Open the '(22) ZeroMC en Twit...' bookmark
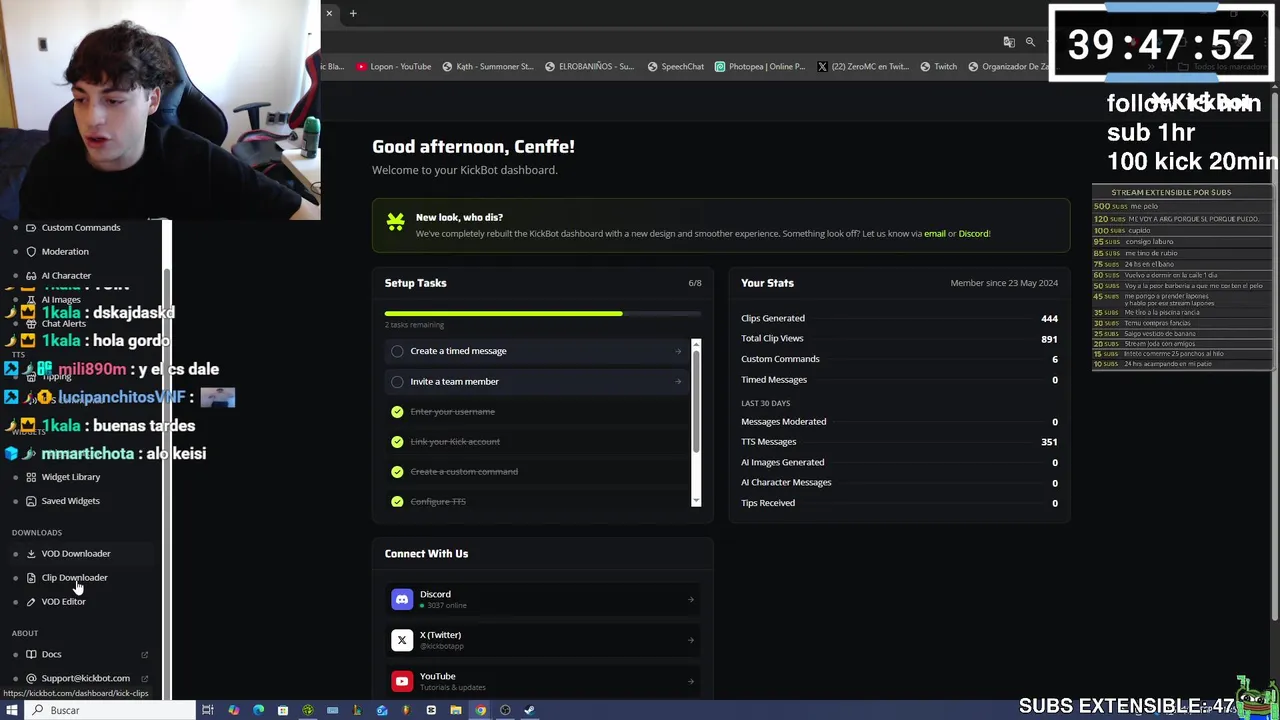Viewport: 1280px width, 720px height. pyautogui.click(x=861, y=67)
